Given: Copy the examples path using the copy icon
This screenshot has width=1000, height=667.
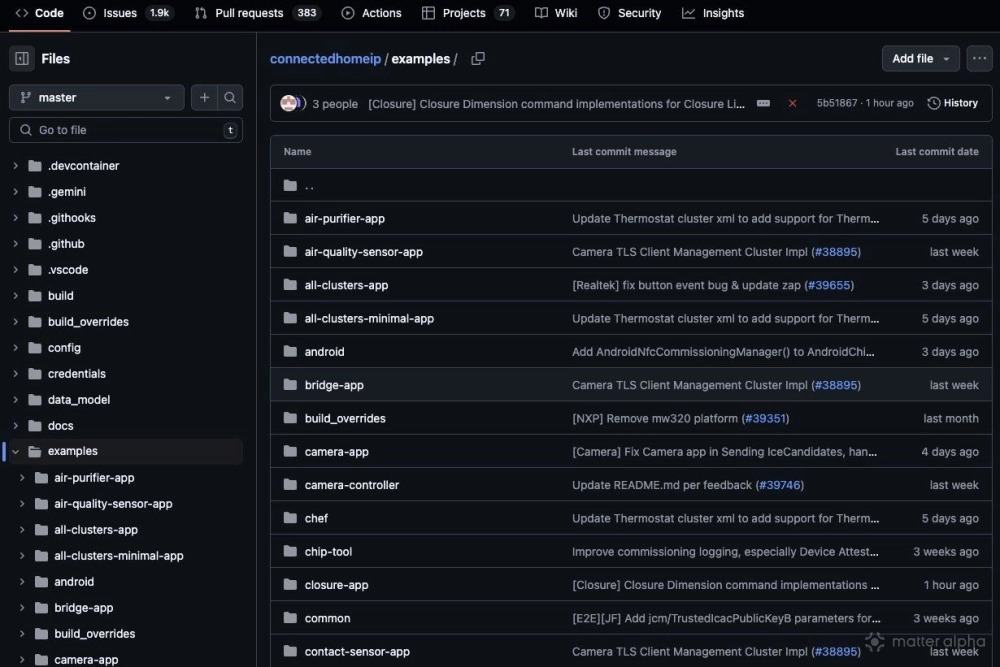Looking at the screenshot, I should point(478,59).
